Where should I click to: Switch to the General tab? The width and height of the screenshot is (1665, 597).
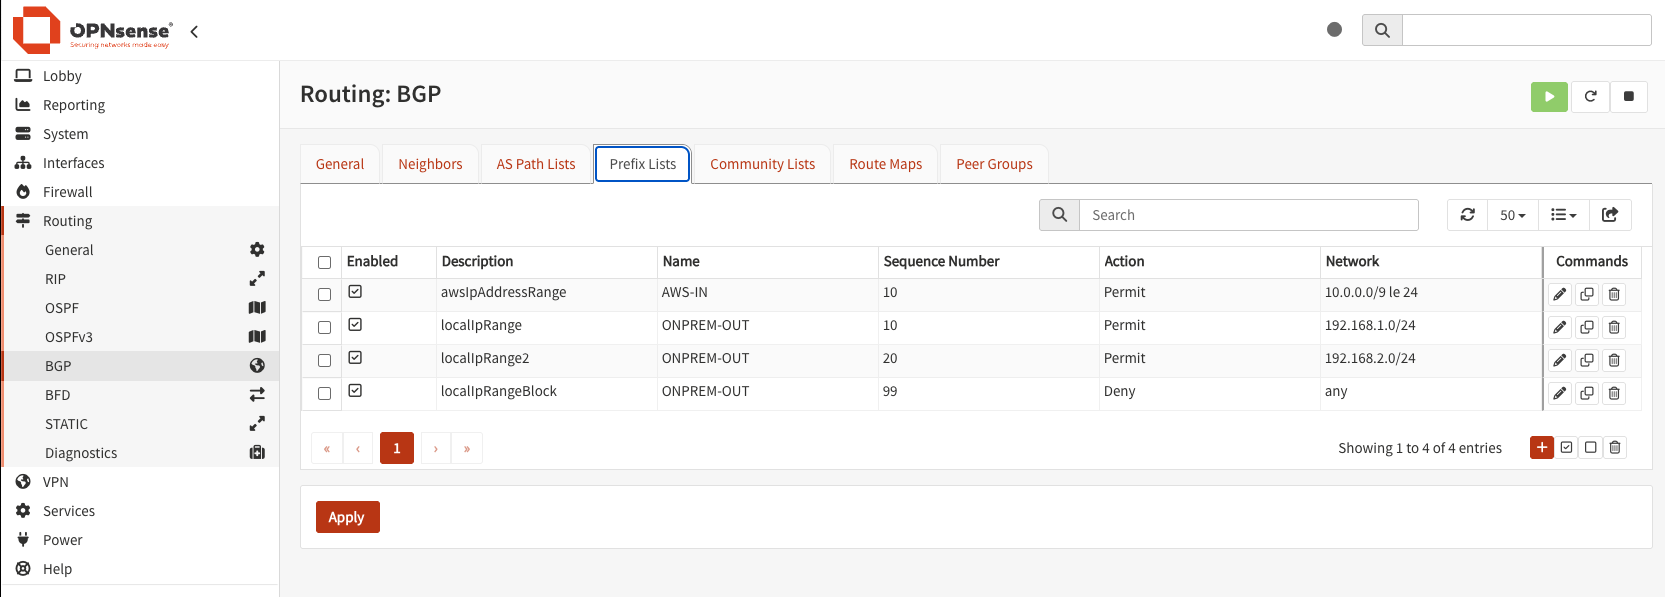click(340, 164)
